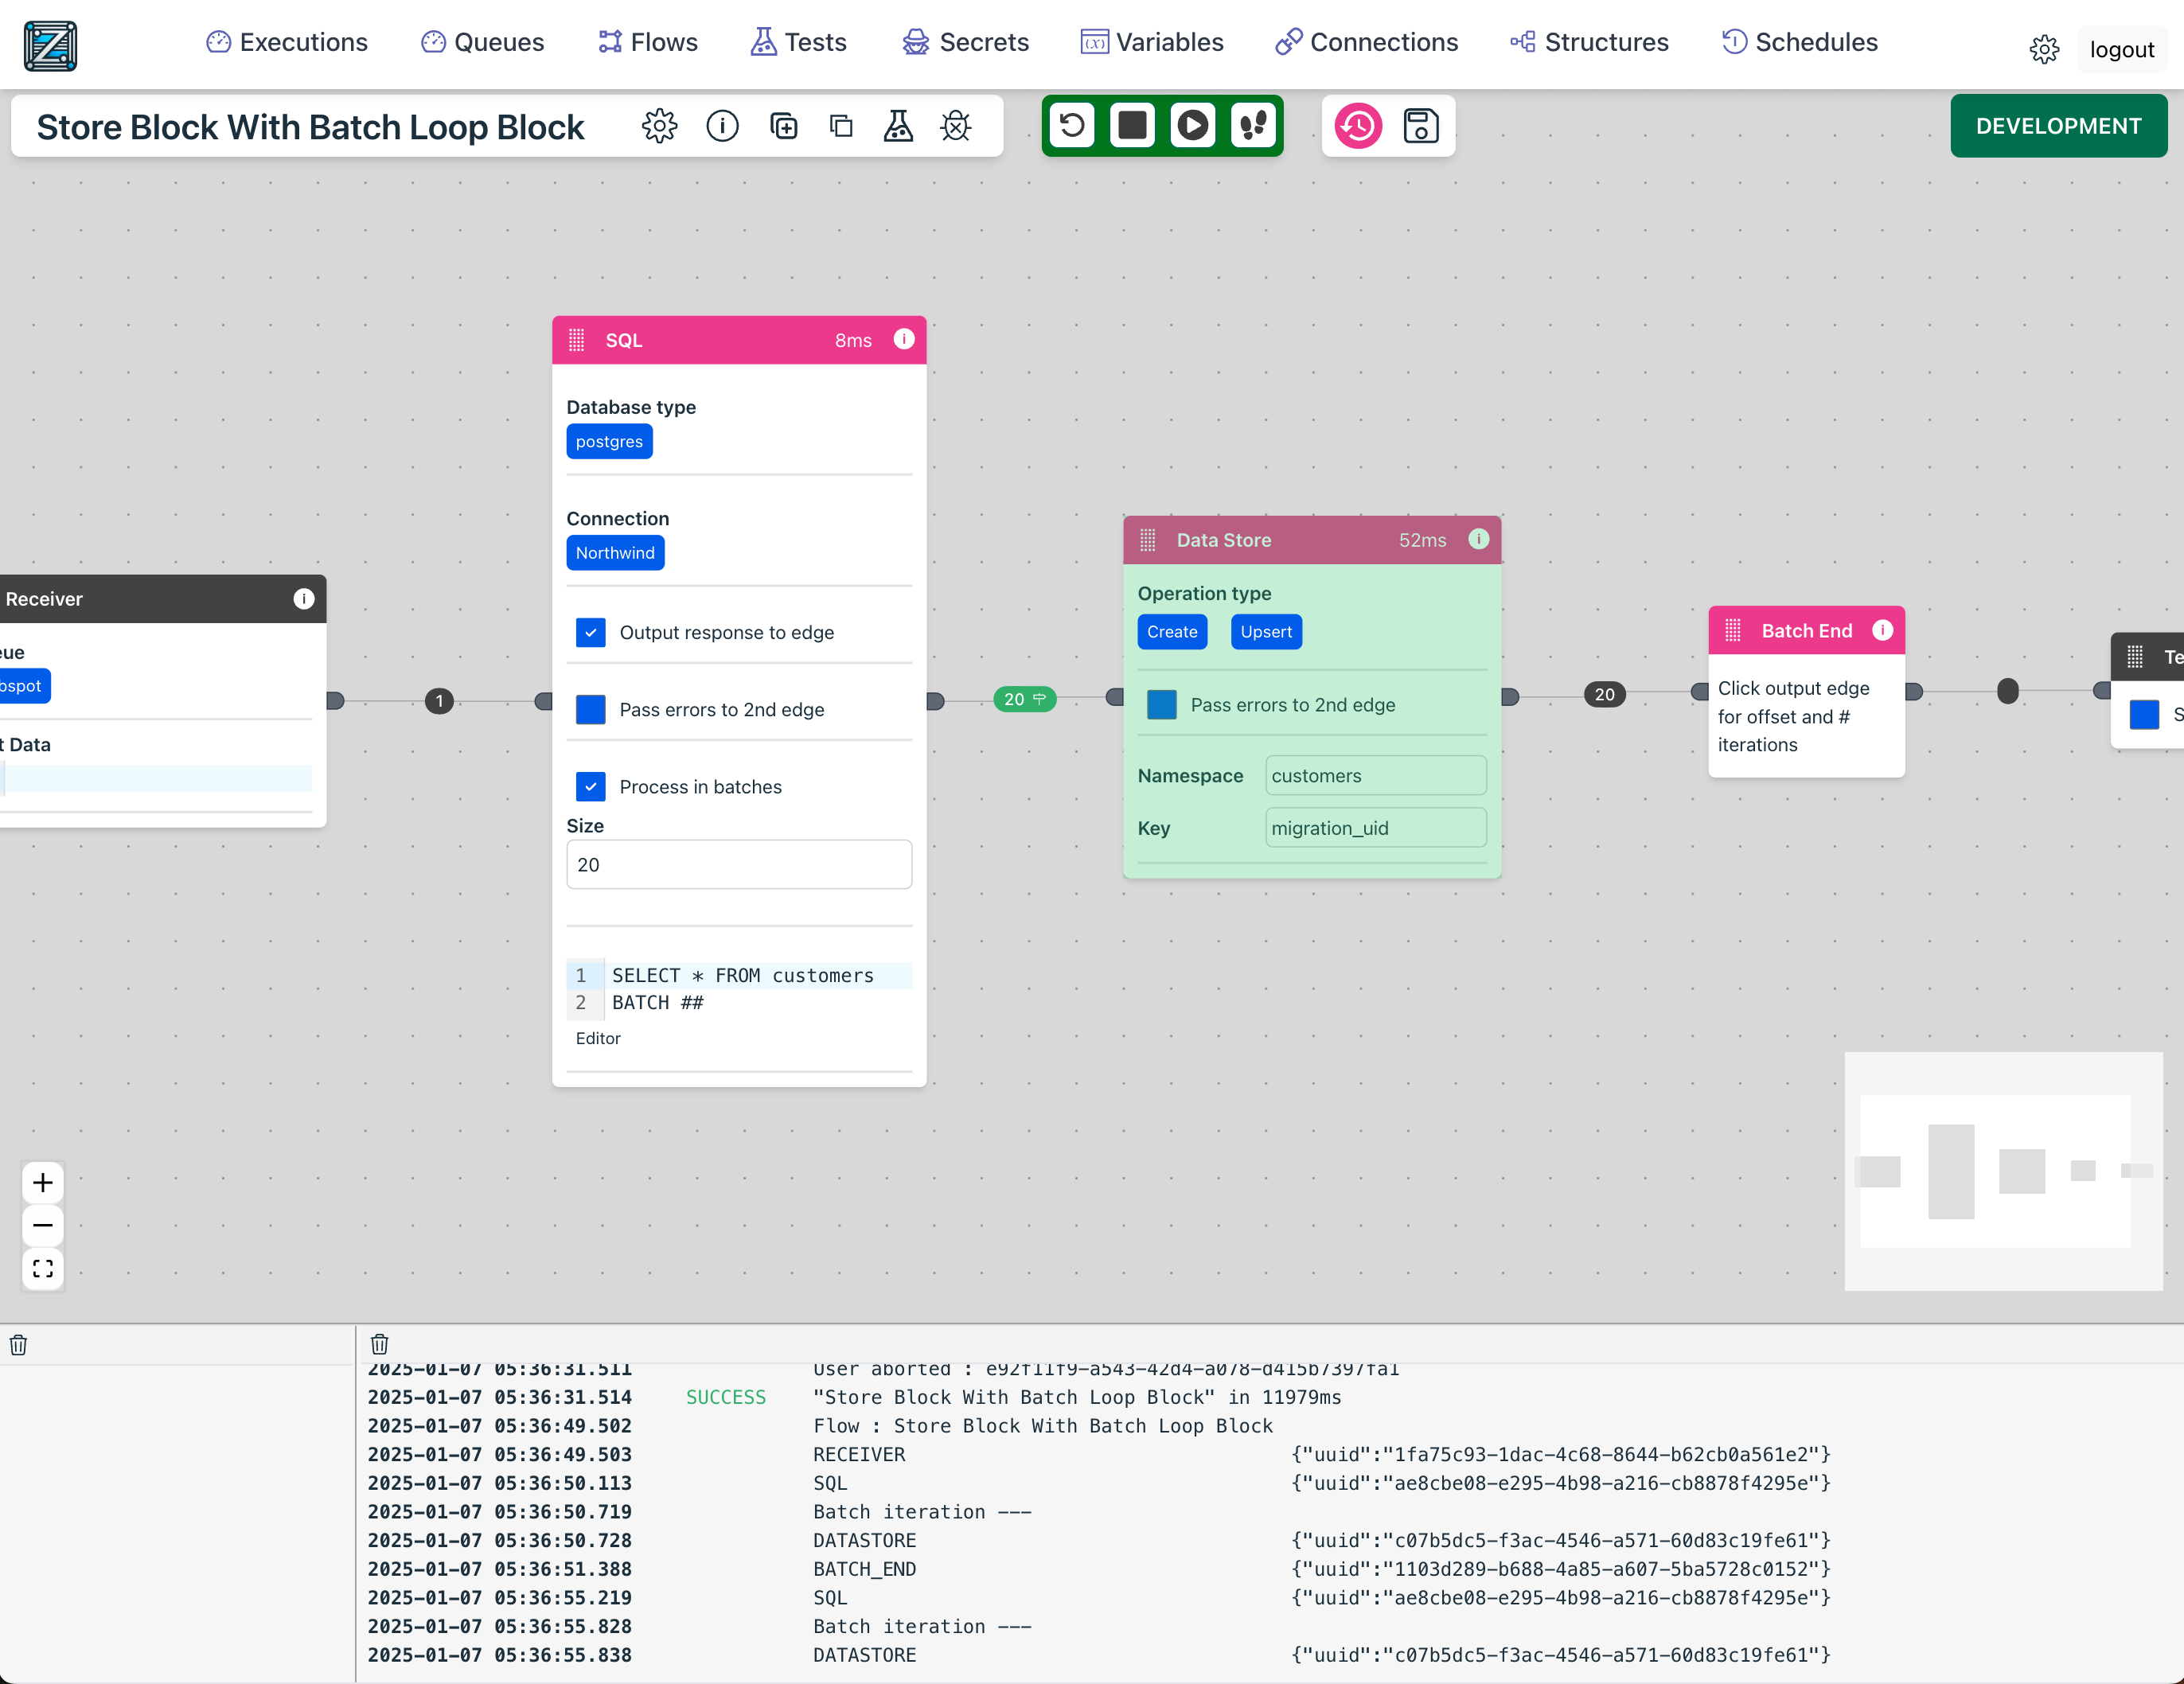
Task: Click the duplicate-with-plus icon in title bar
Action: tap(783, 126)
